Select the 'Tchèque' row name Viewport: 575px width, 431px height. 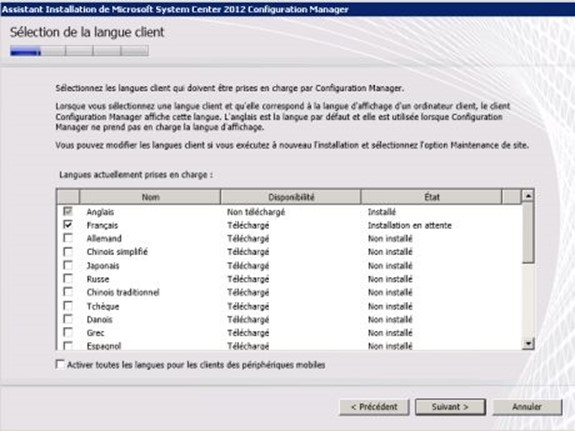pos(103,307)
